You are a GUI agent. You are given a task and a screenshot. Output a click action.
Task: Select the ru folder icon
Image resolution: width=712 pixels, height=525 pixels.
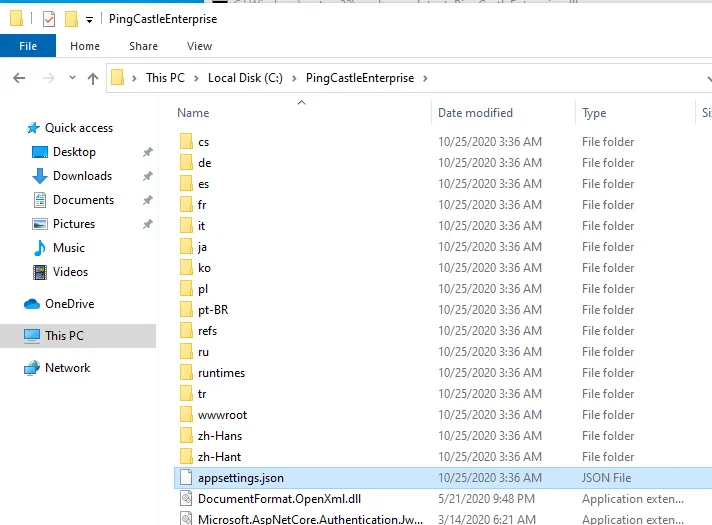tap(186, 351)
